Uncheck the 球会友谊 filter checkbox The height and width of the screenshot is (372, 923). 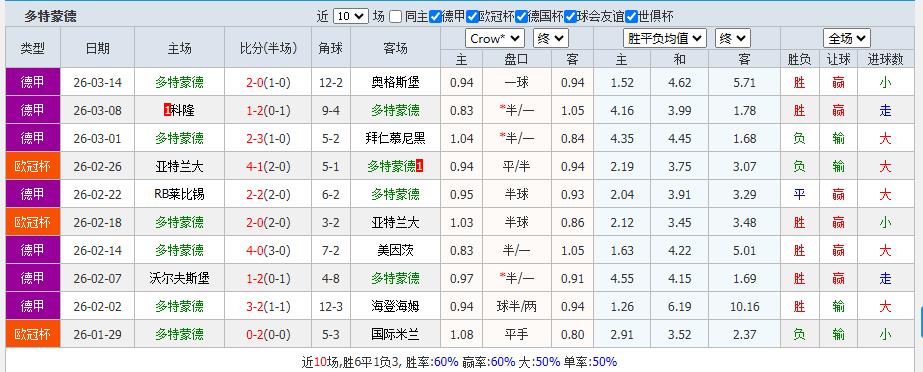point(570,16)
